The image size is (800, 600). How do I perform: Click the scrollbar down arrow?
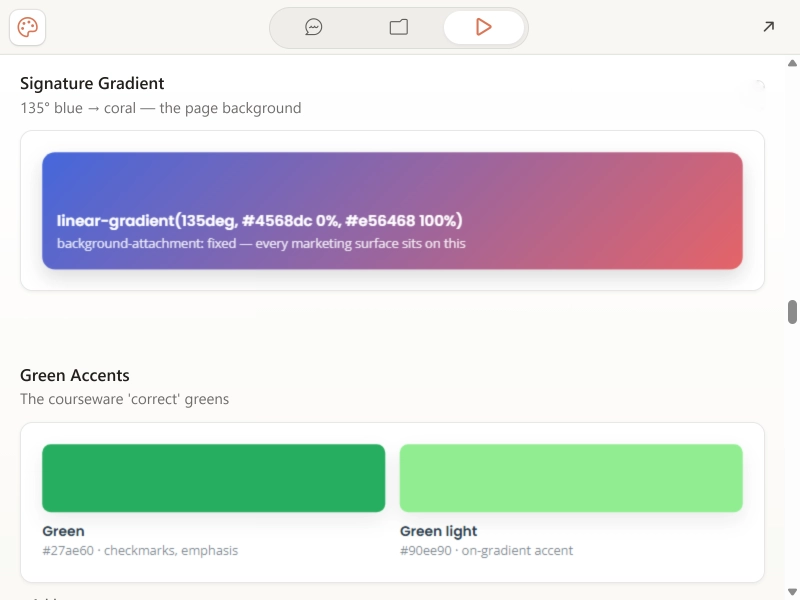792,592
